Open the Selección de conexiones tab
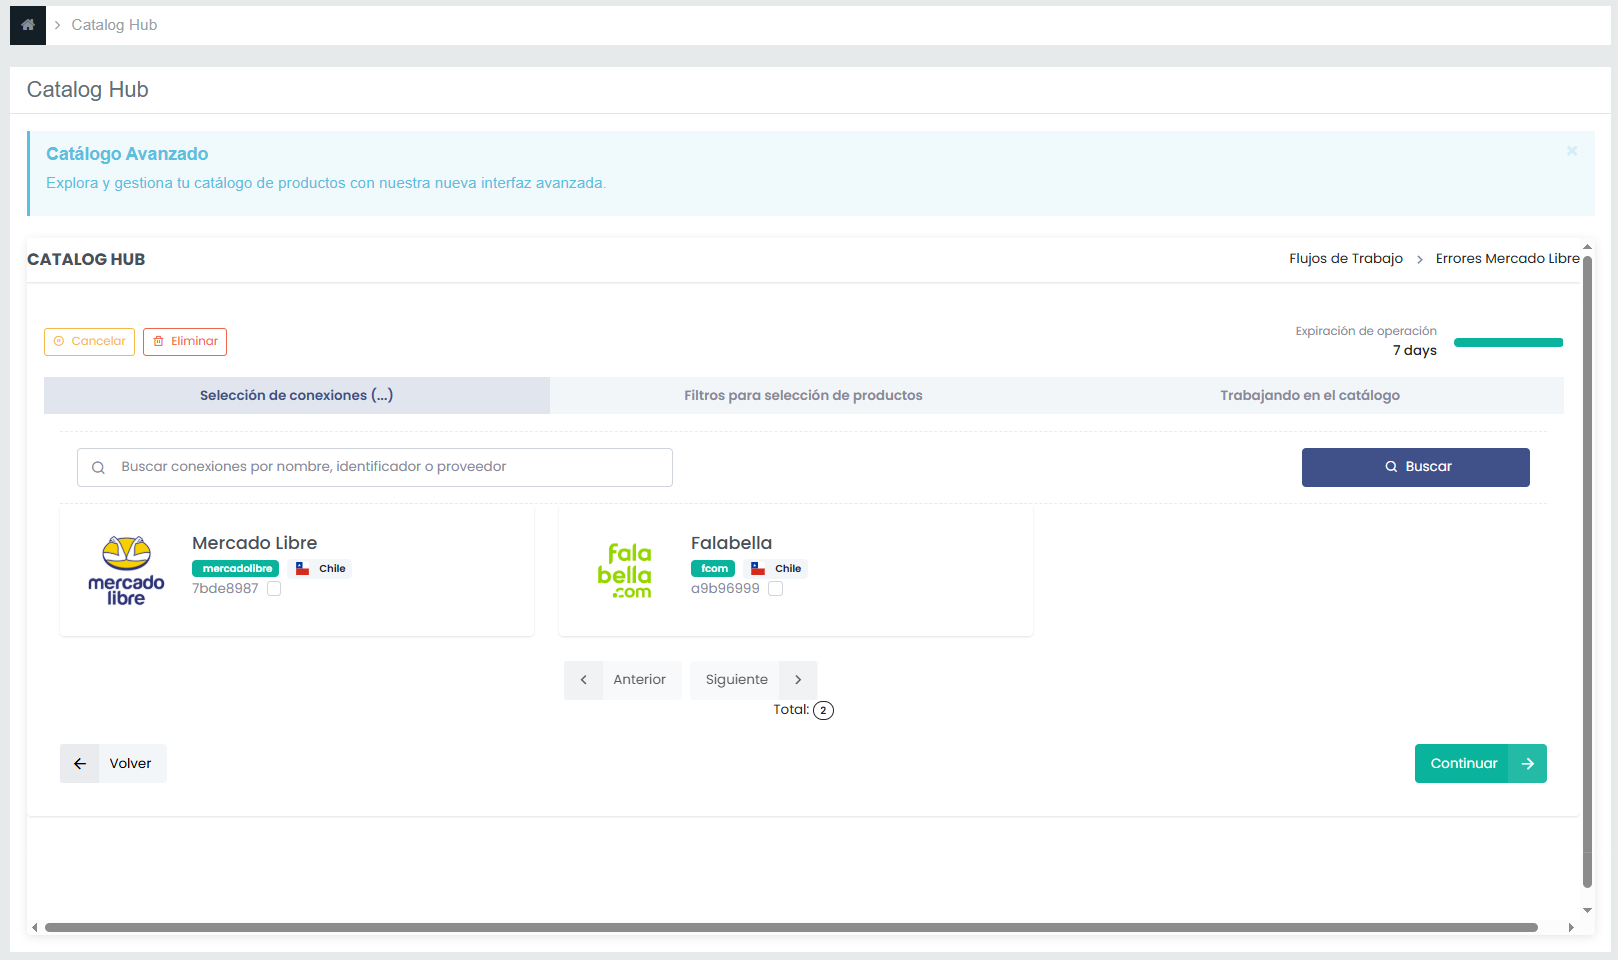This screenshot has width=1618, height=960. pos(296,396)
